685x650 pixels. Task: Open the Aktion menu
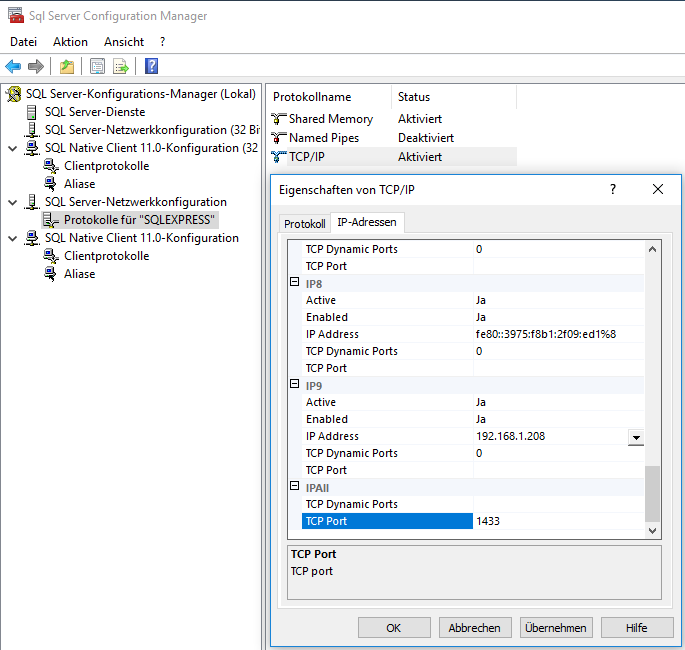pyautogui.click(x=70, y=42)
